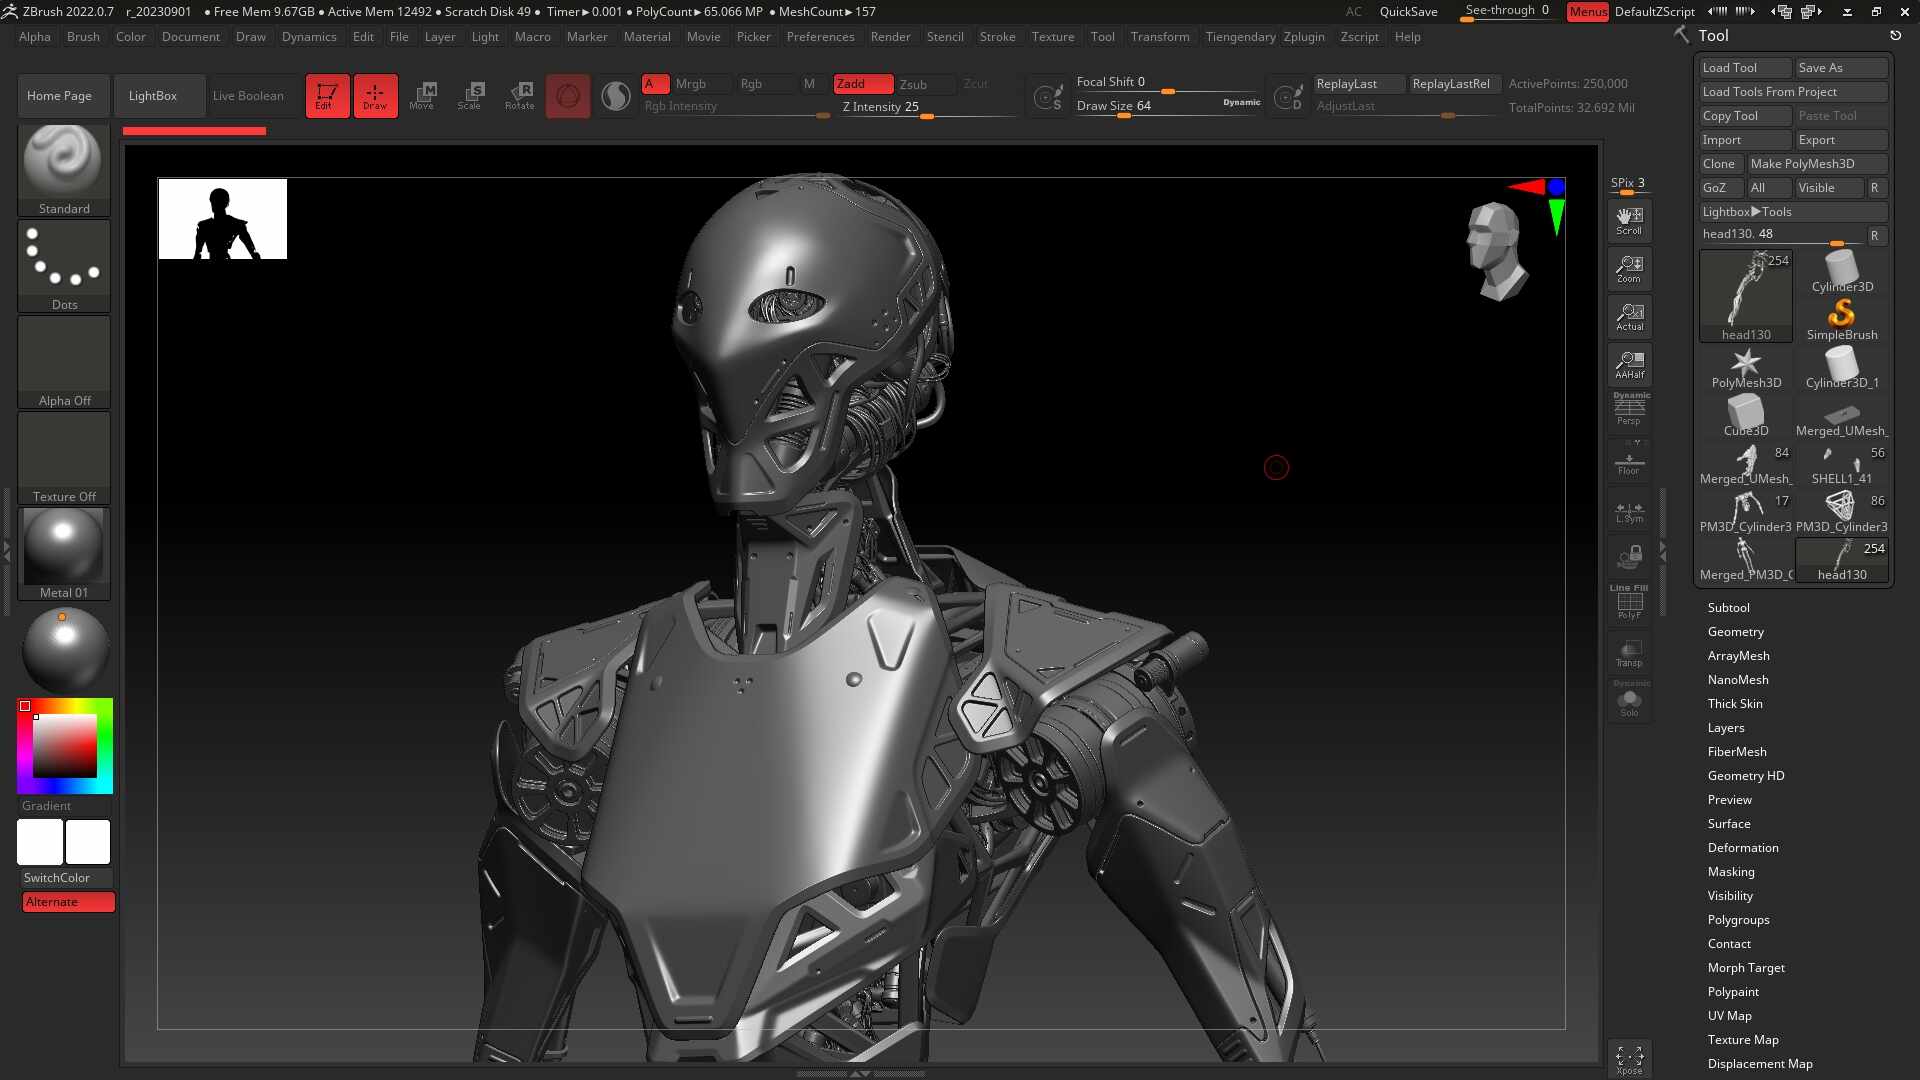
Task: Expand the UV Map section
Action: coord(1729,1016)
